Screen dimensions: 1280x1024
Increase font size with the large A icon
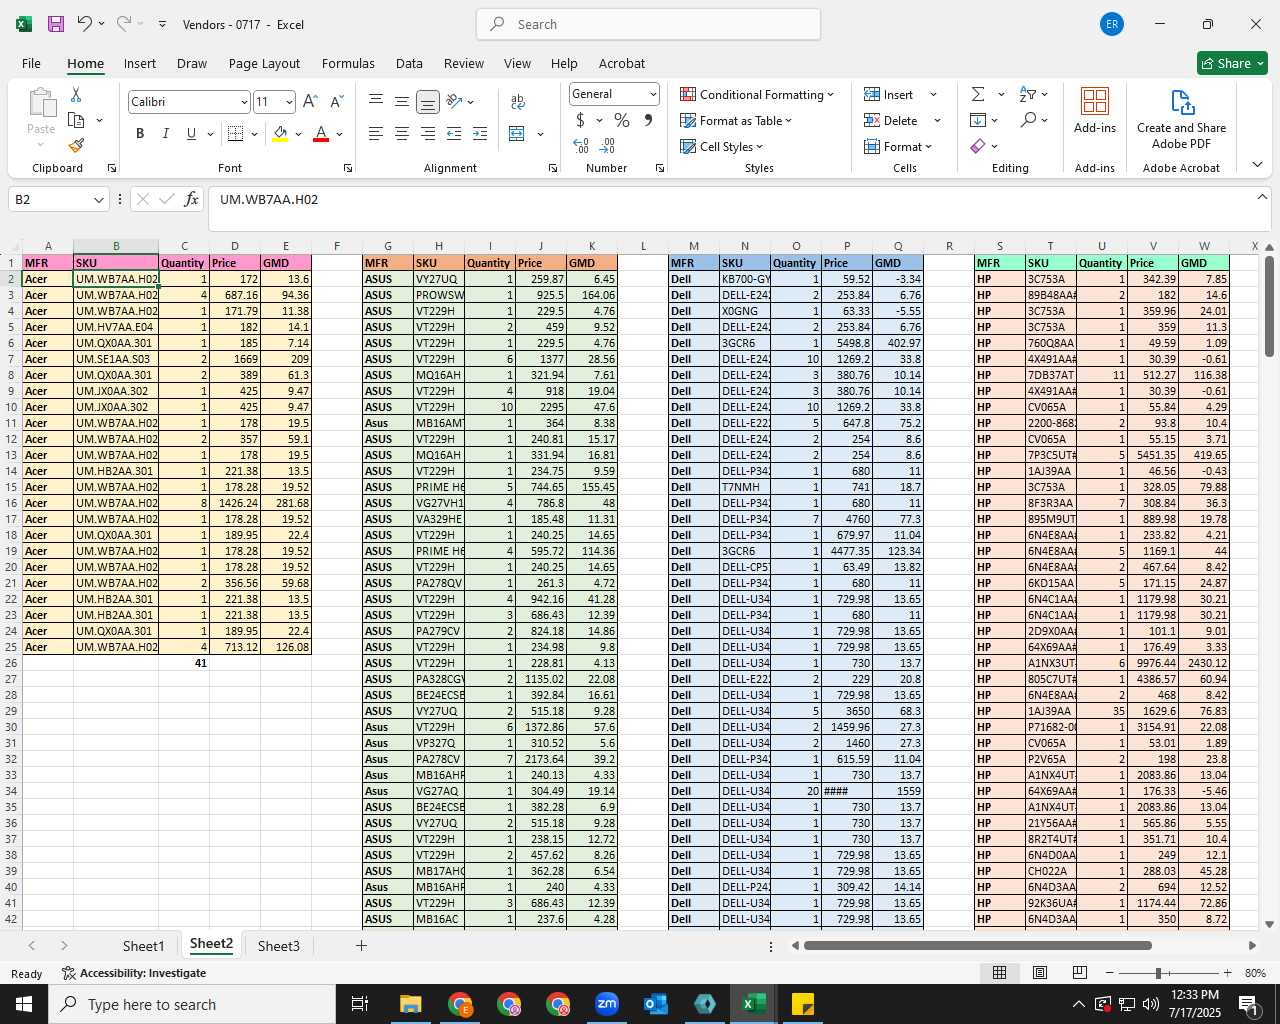click(310, 101)
